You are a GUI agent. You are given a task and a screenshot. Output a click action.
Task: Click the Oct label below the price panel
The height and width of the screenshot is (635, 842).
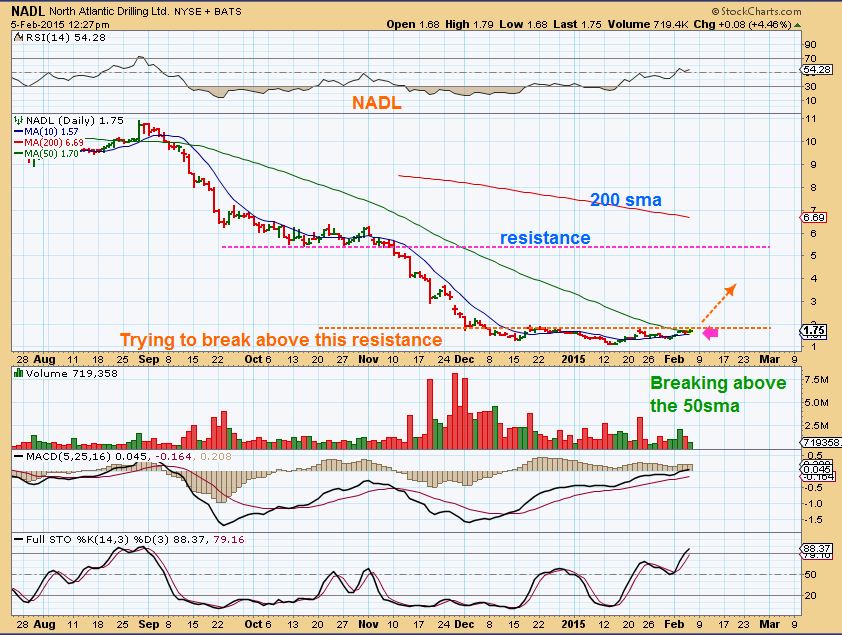point(253,359)
